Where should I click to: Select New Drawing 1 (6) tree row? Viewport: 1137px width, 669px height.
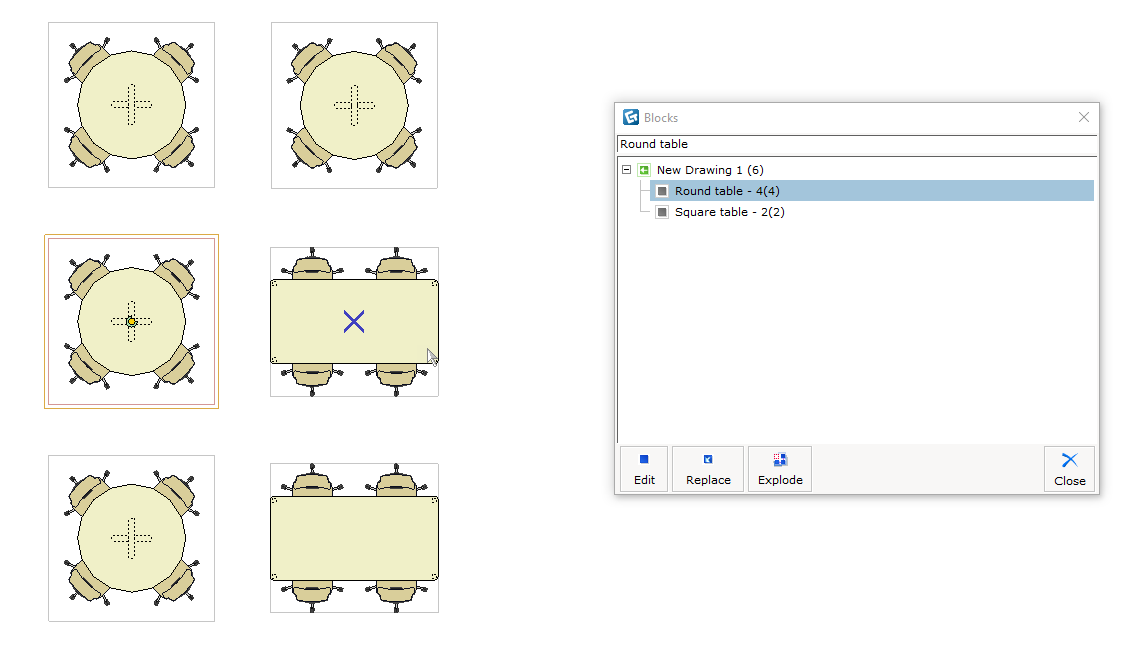click(709, 170)
